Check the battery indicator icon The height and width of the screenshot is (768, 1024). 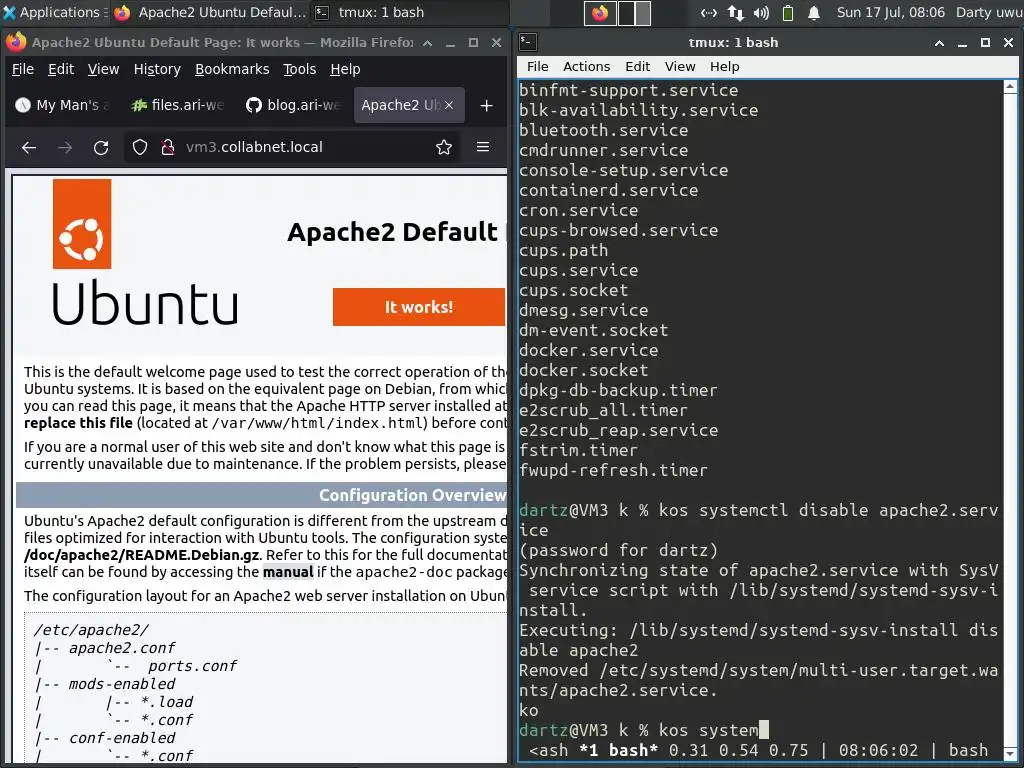click(x=788, y=12)
